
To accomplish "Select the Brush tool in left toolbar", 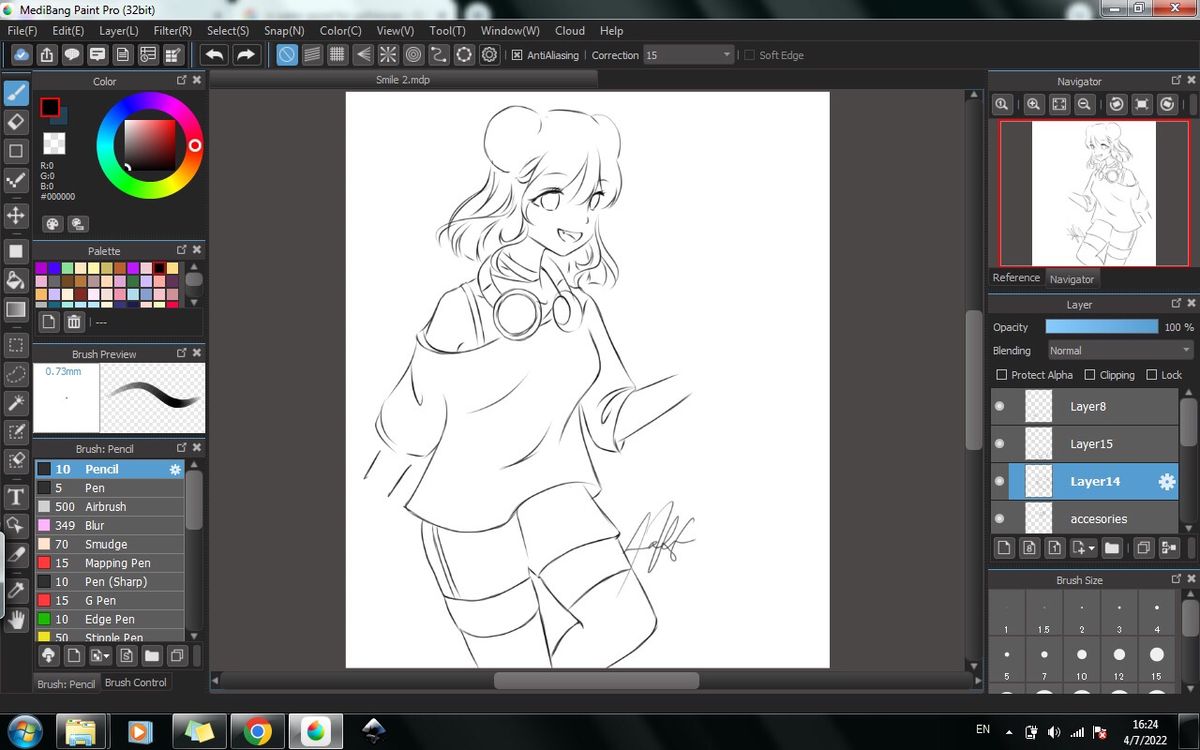I will click(16, 93).
